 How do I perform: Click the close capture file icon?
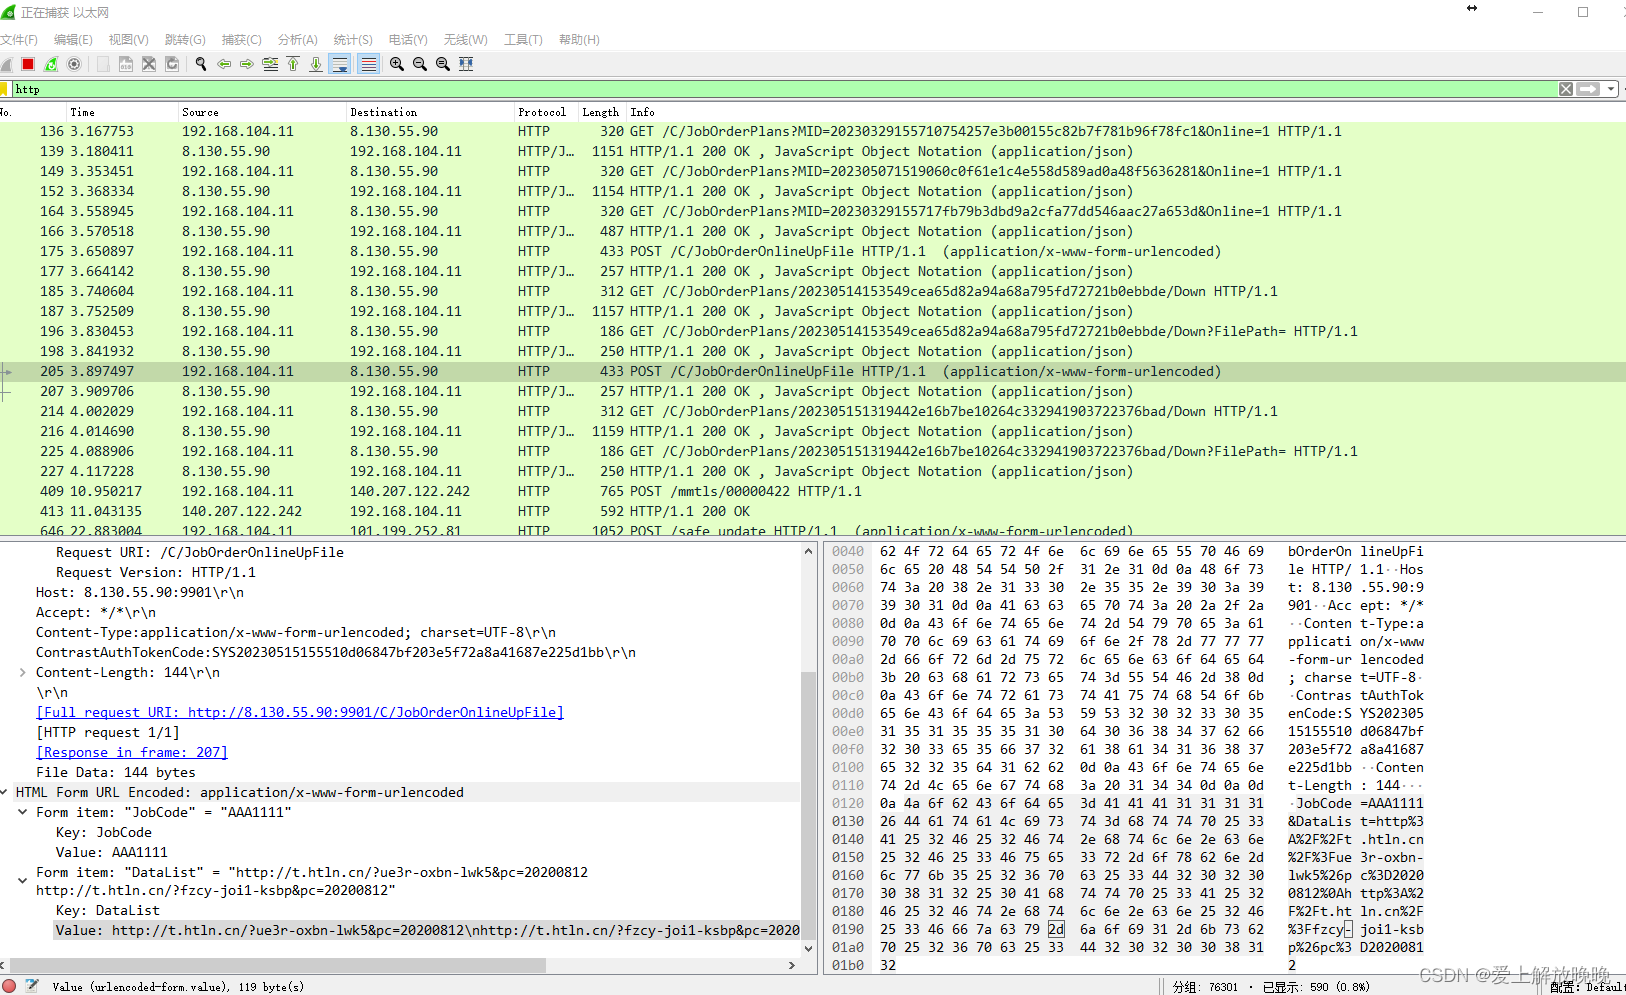pos(149,64)
